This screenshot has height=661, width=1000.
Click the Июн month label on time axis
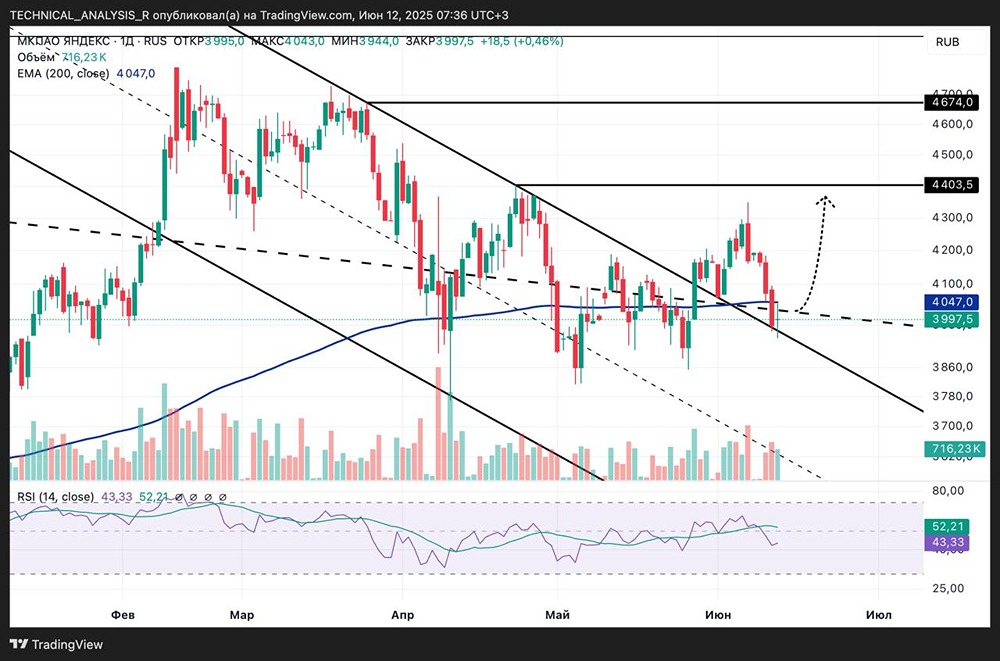tap(718, 615)
